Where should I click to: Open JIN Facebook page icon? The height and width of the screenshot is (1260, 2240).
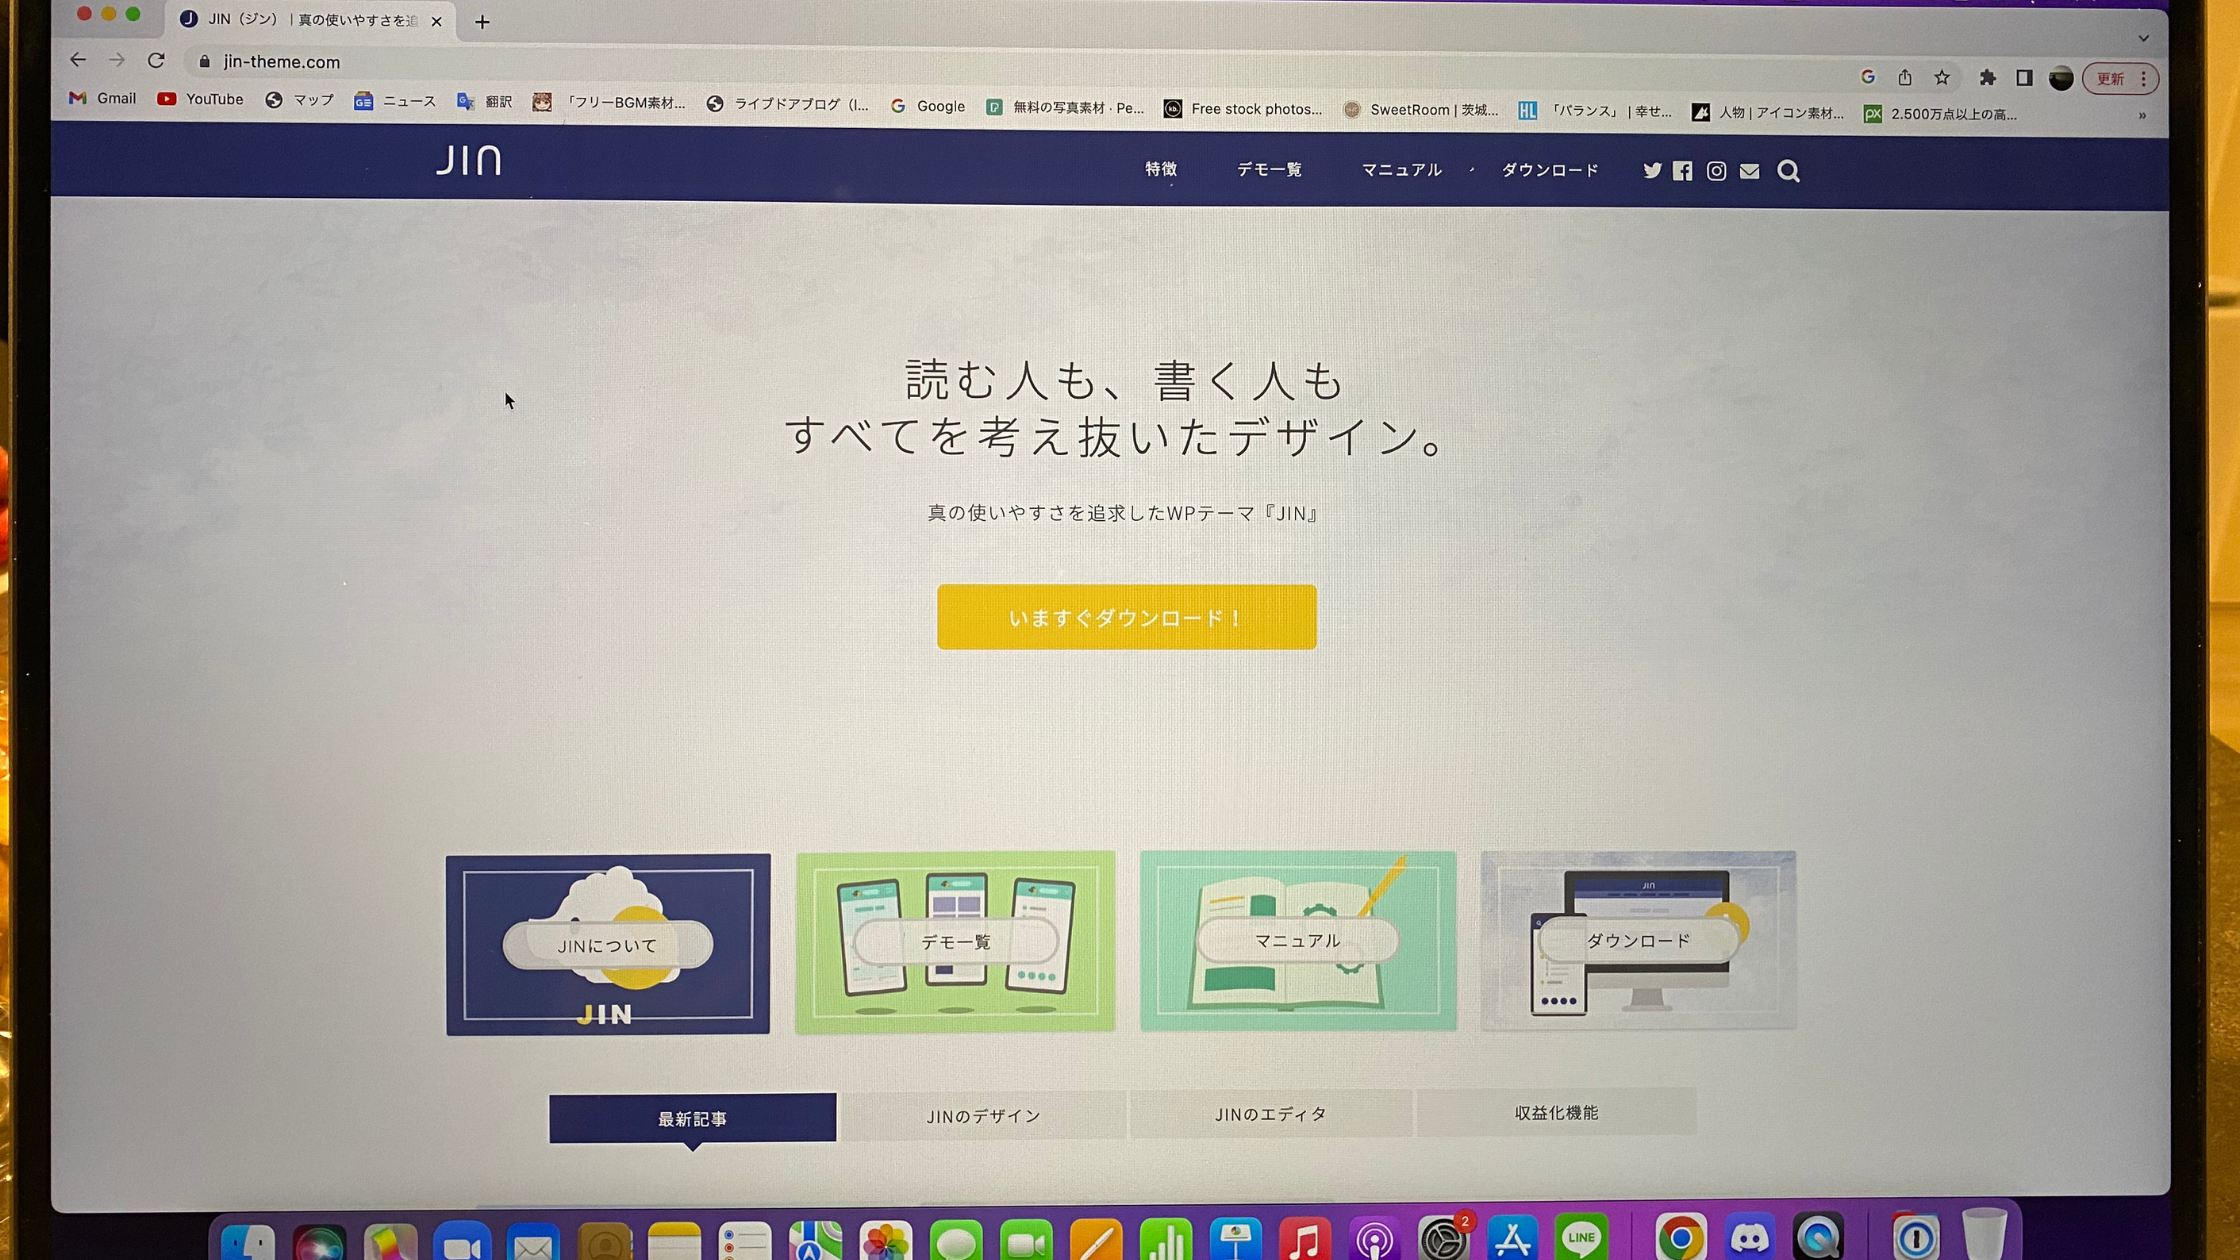tap(1683, 171)
